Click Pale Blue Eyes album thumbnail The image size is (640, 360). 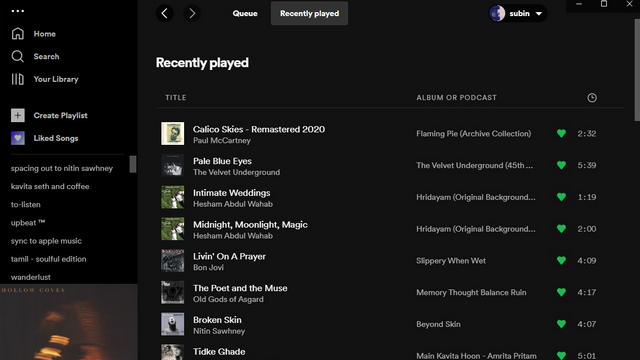pyautogui.click(x=173, y=165)
